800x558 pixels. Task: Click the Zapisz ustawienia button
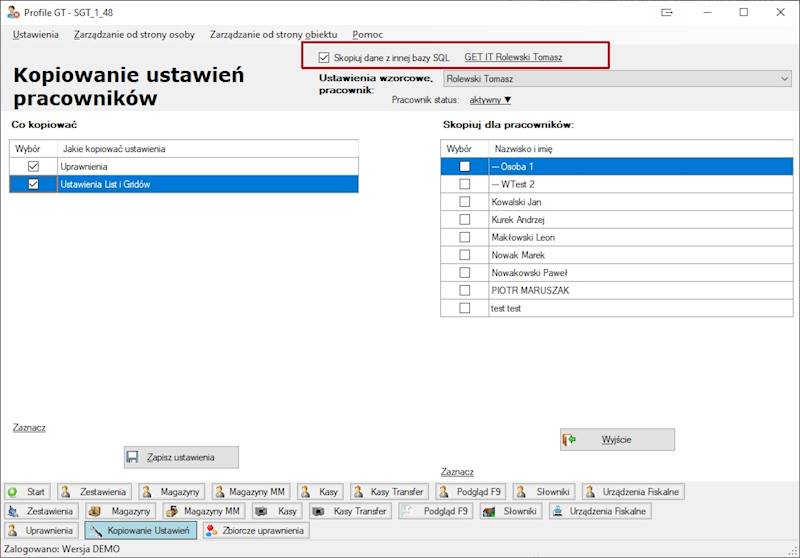click(x=181, y=458)
